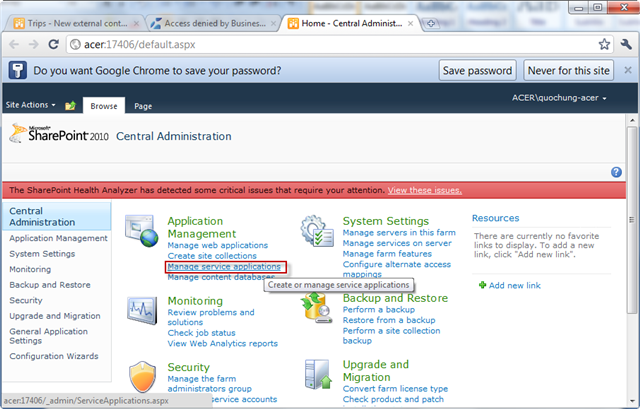
Task: Open Manage web applications link
Action: coord(218,245)
